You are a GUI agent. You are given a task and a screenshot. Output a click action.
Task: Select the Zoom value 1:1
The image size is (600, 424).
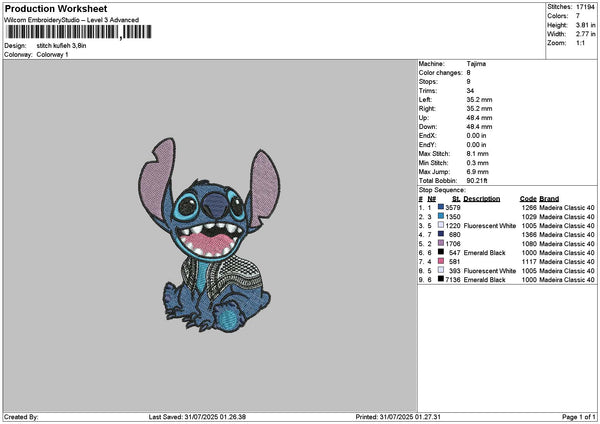pyautogui.click(x=580, y=43)
